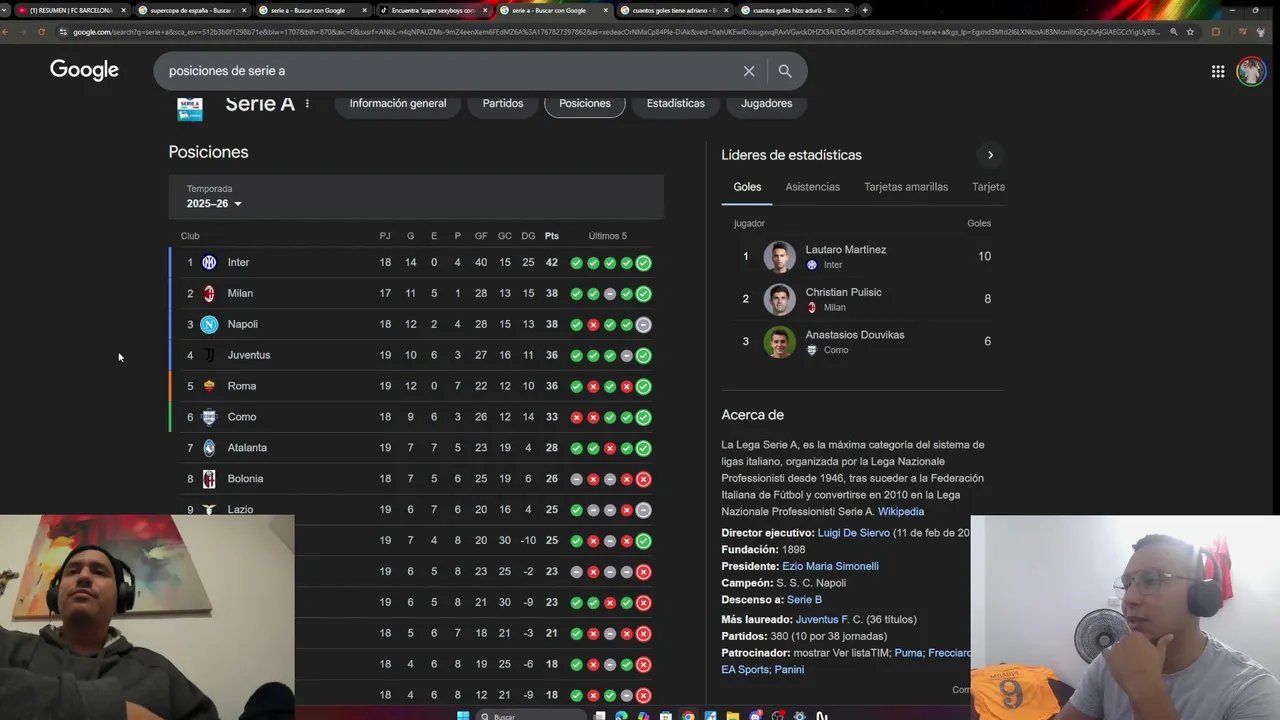Click the Últimos 5 column header
1280x720 pixels.
pos(608,236)
